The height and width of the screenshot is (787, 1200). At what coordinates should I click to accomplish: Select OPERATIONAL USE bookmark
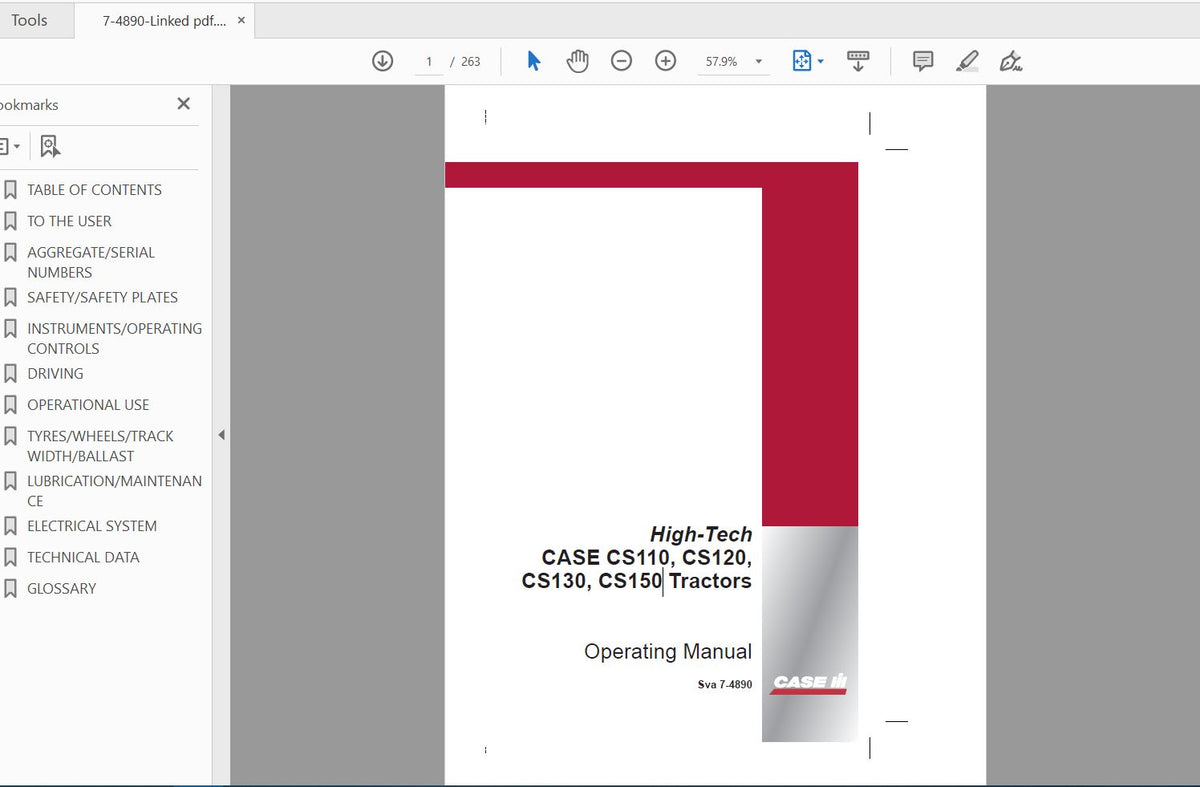coord(88,405)
